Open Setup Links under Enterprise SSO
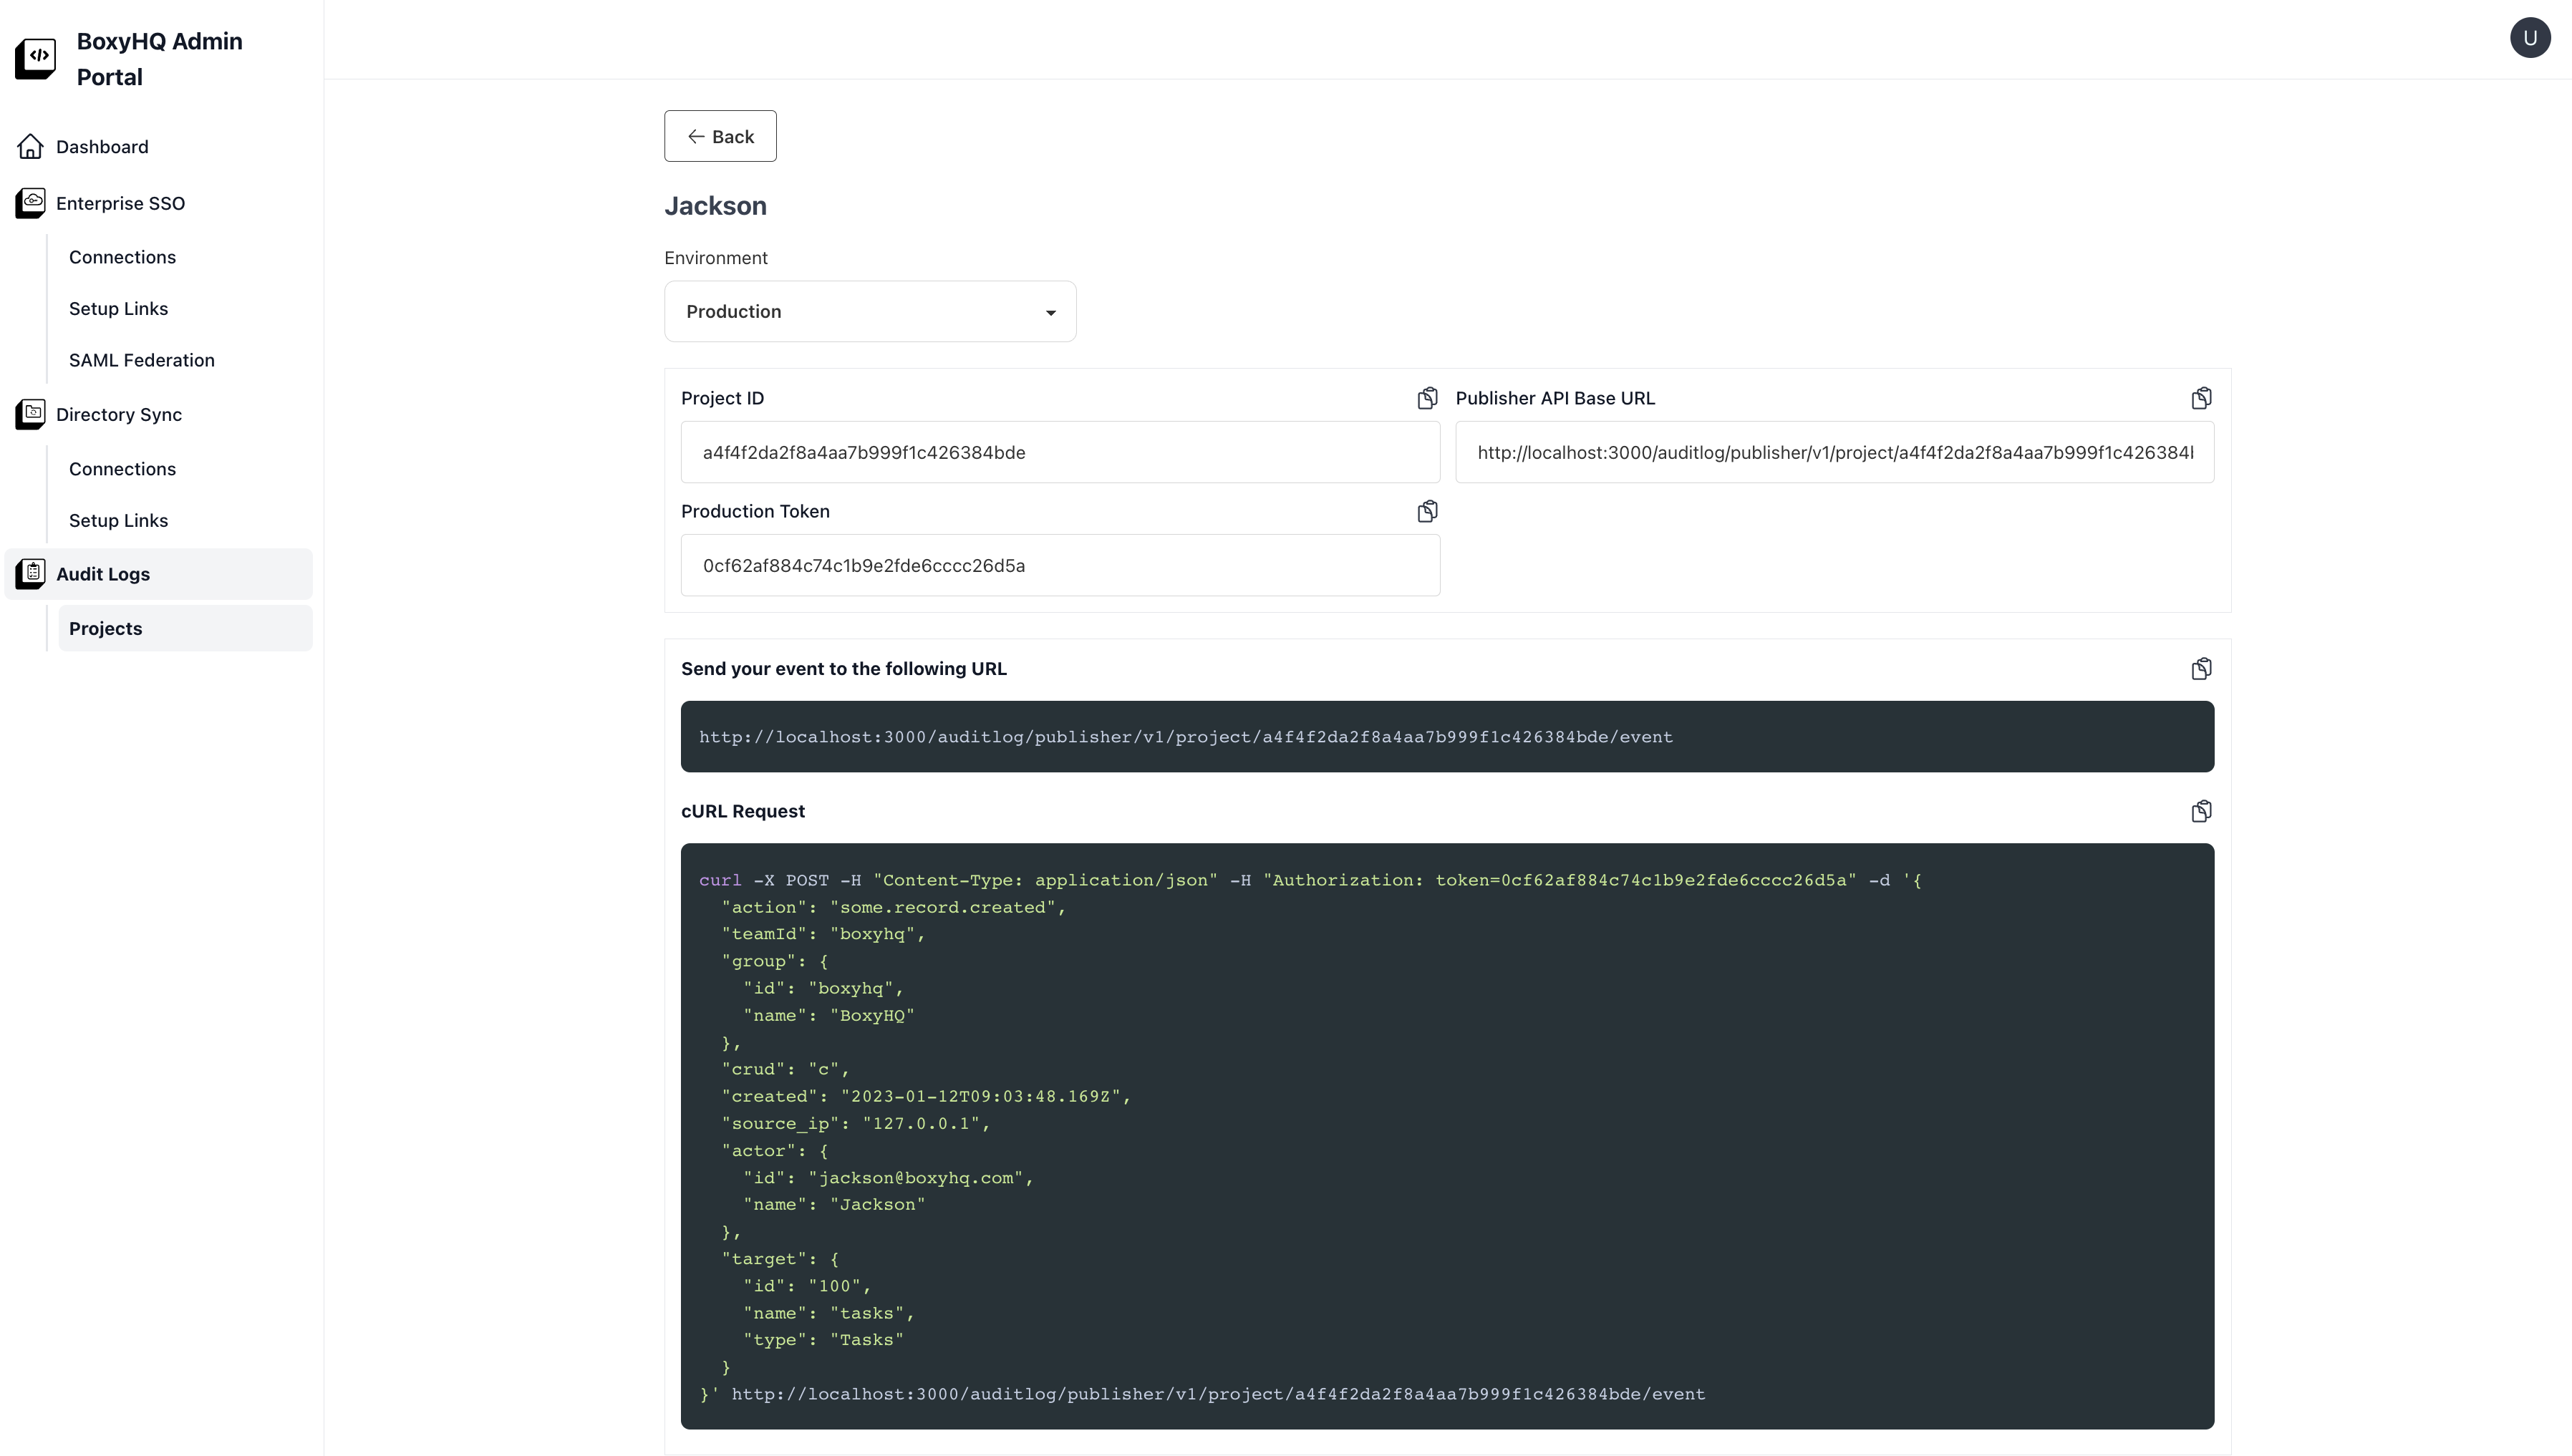 point(118,308)
